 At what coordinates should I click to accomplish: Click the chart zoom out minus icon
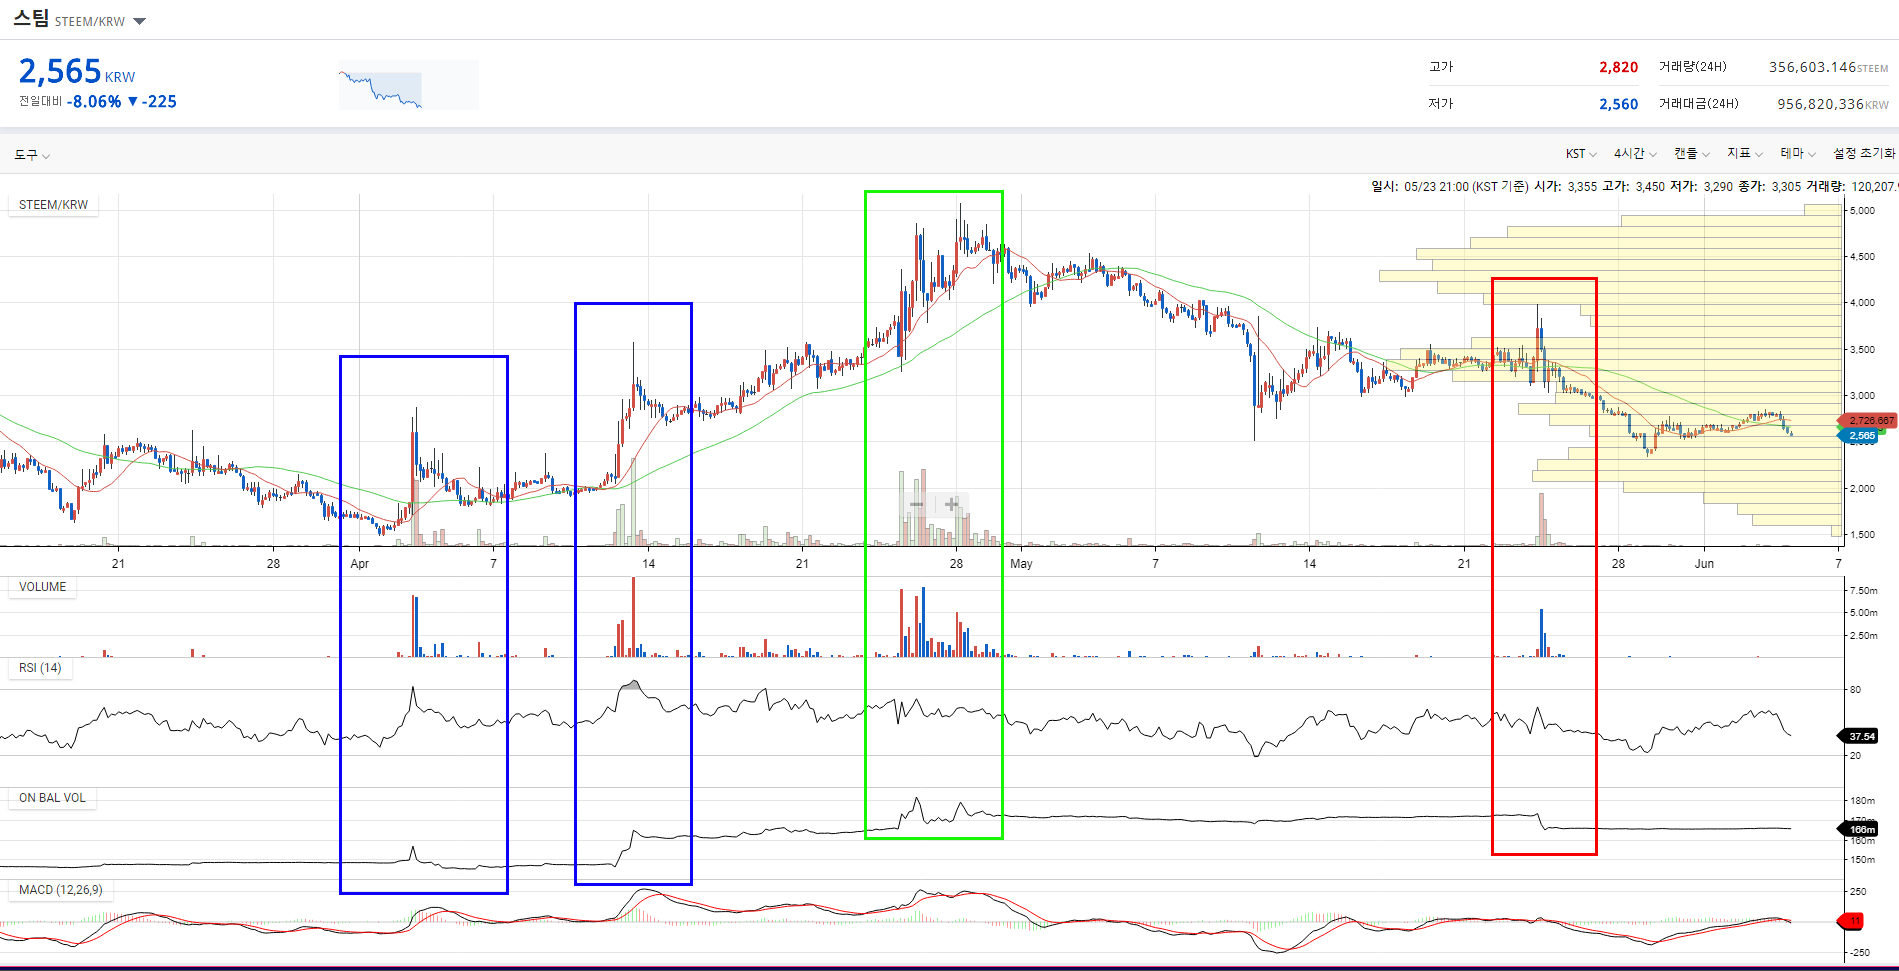(917, 504)
